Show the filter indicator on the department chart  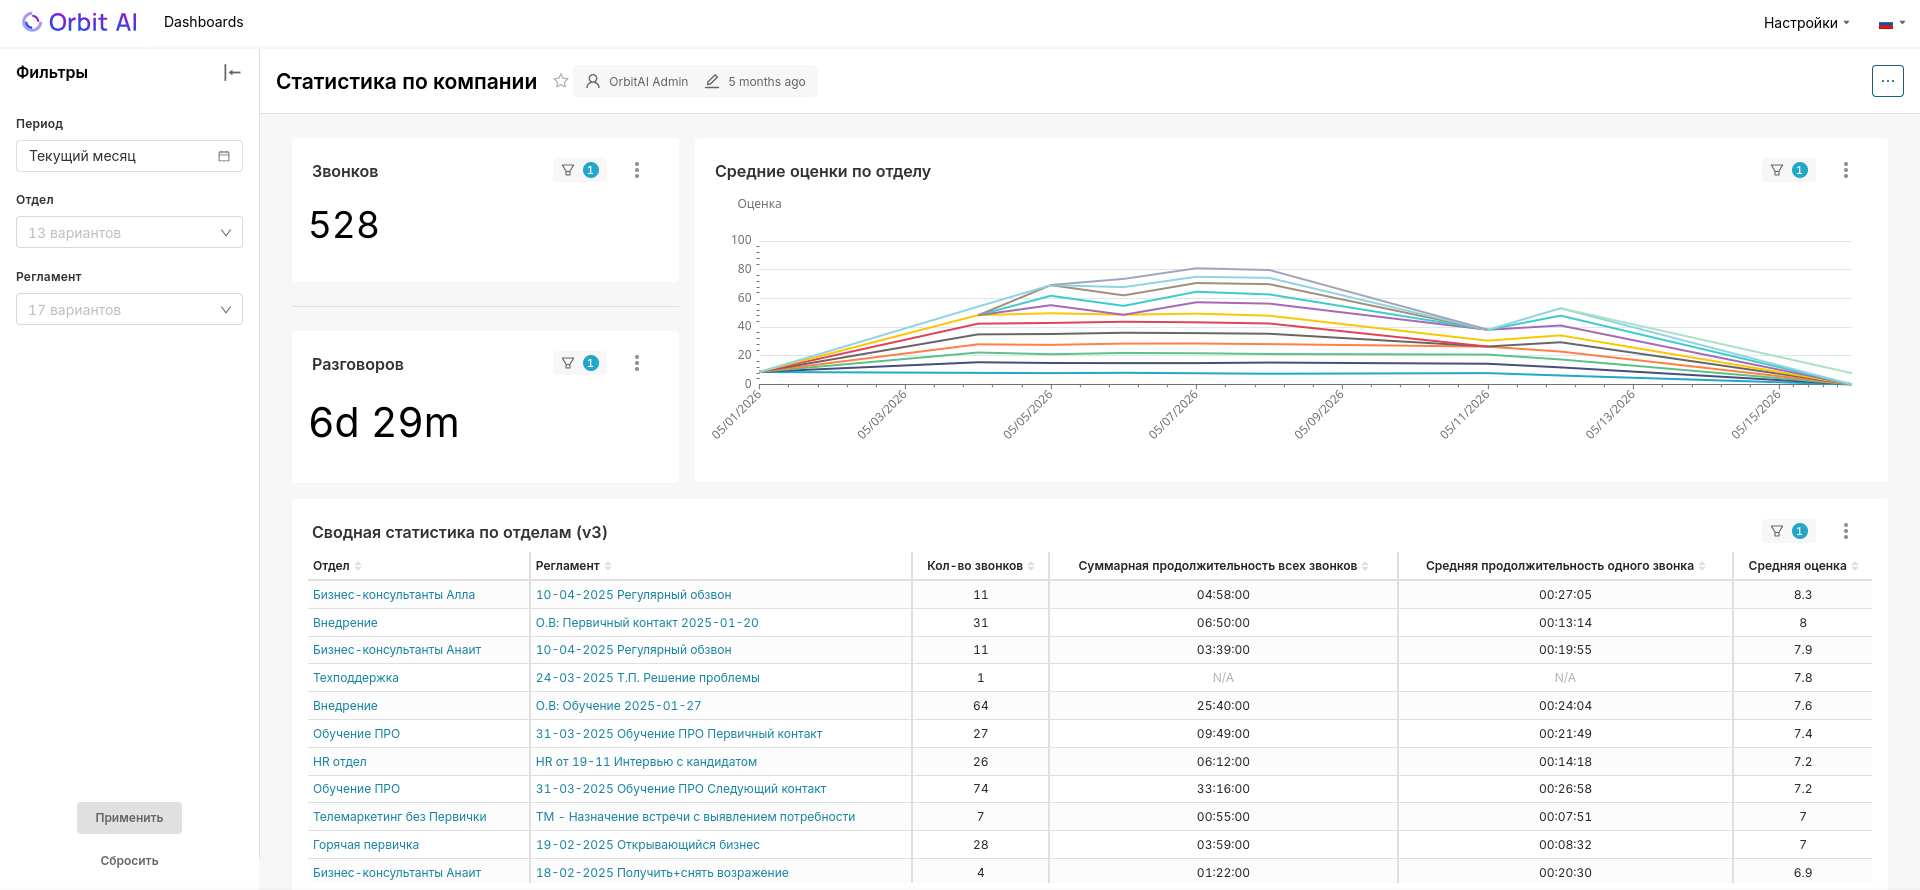point(1789,170)
